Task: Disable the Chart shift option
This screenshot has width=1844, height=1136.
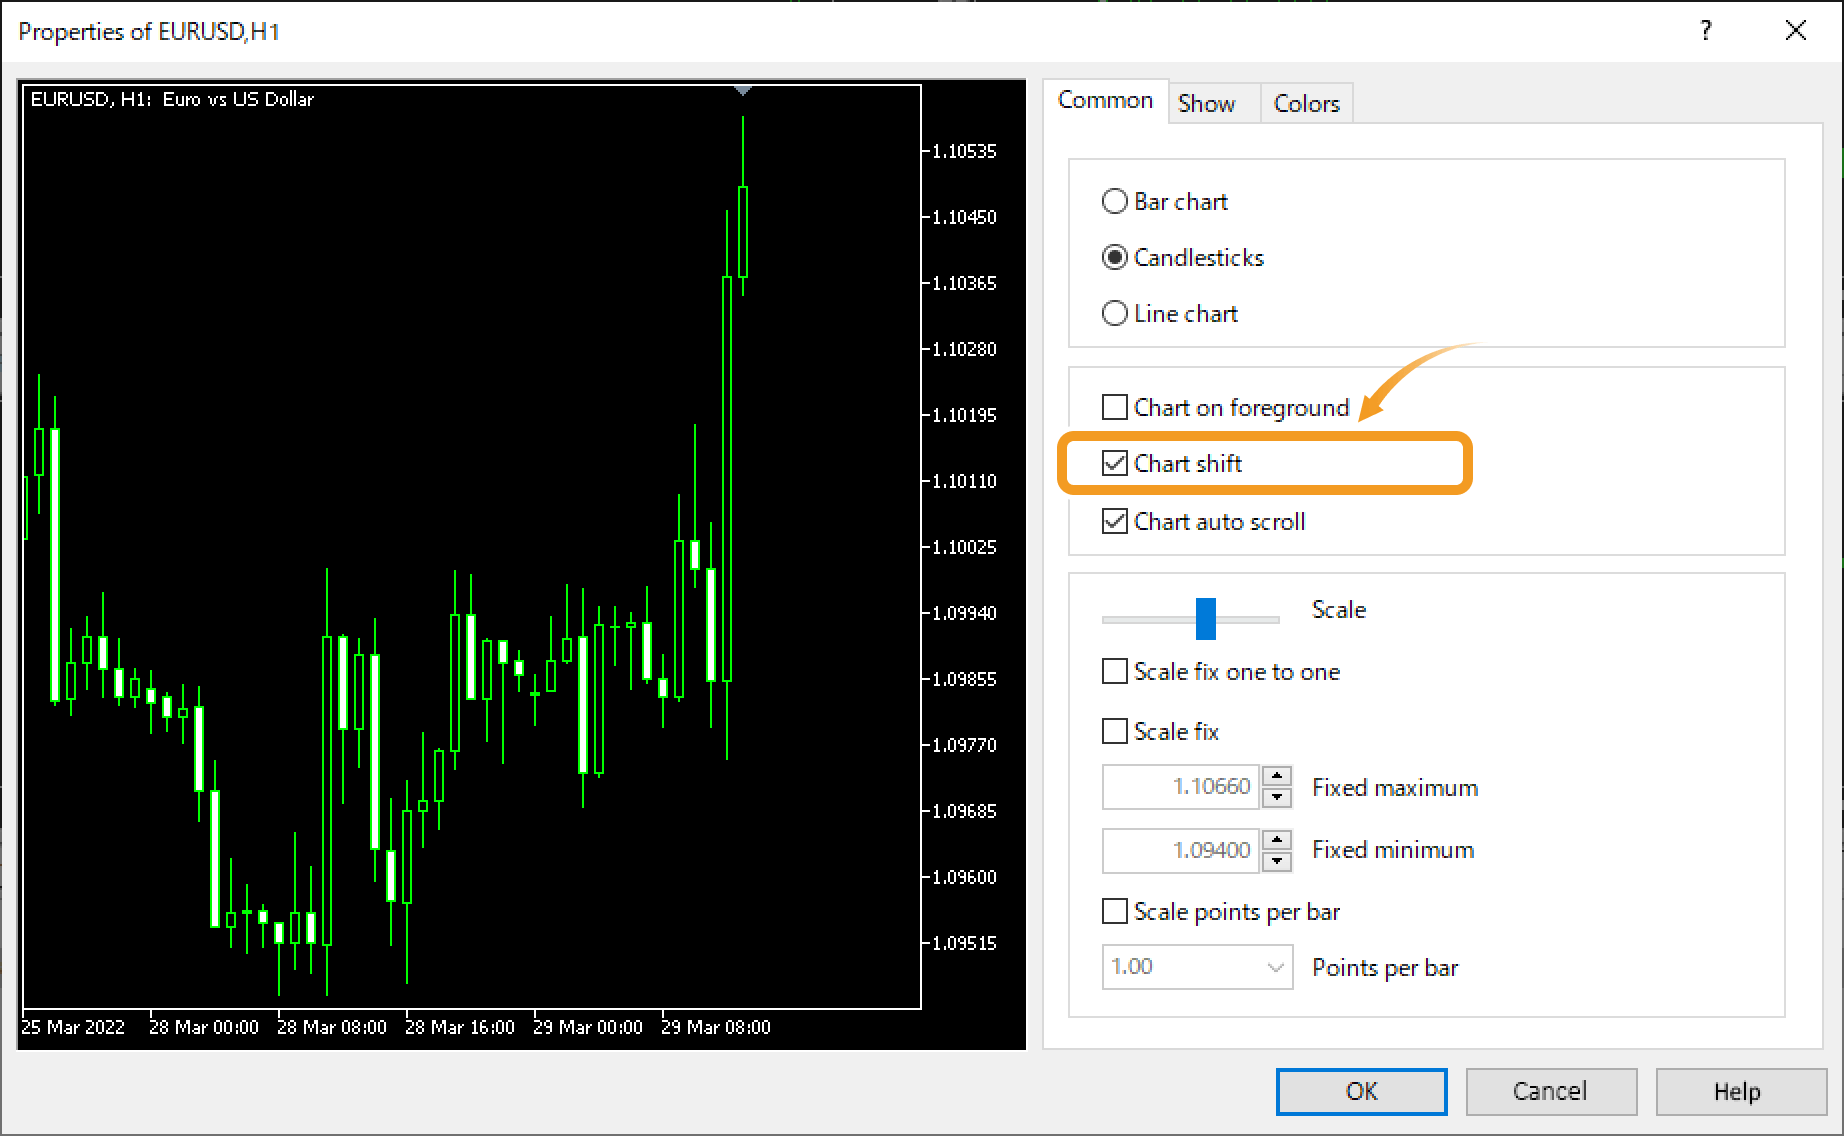Action: tap(1114, 463)
